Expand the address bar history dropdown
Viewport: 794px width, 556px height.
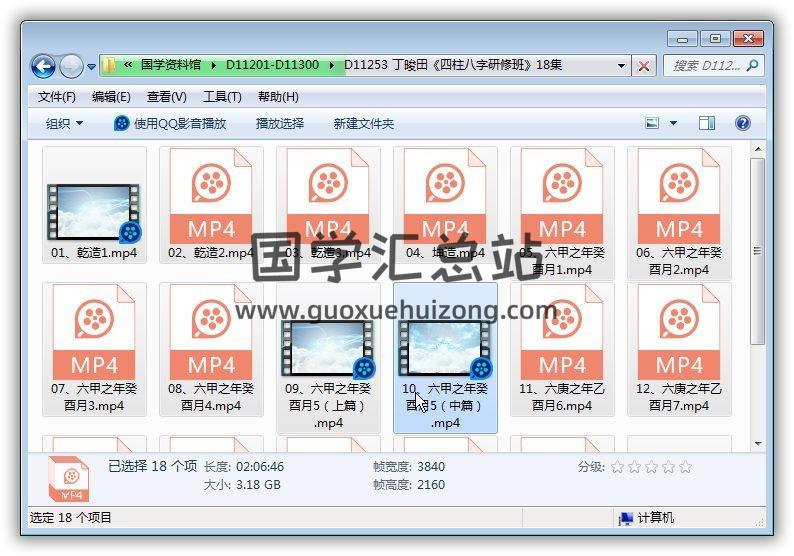click(x=621, y=66)
